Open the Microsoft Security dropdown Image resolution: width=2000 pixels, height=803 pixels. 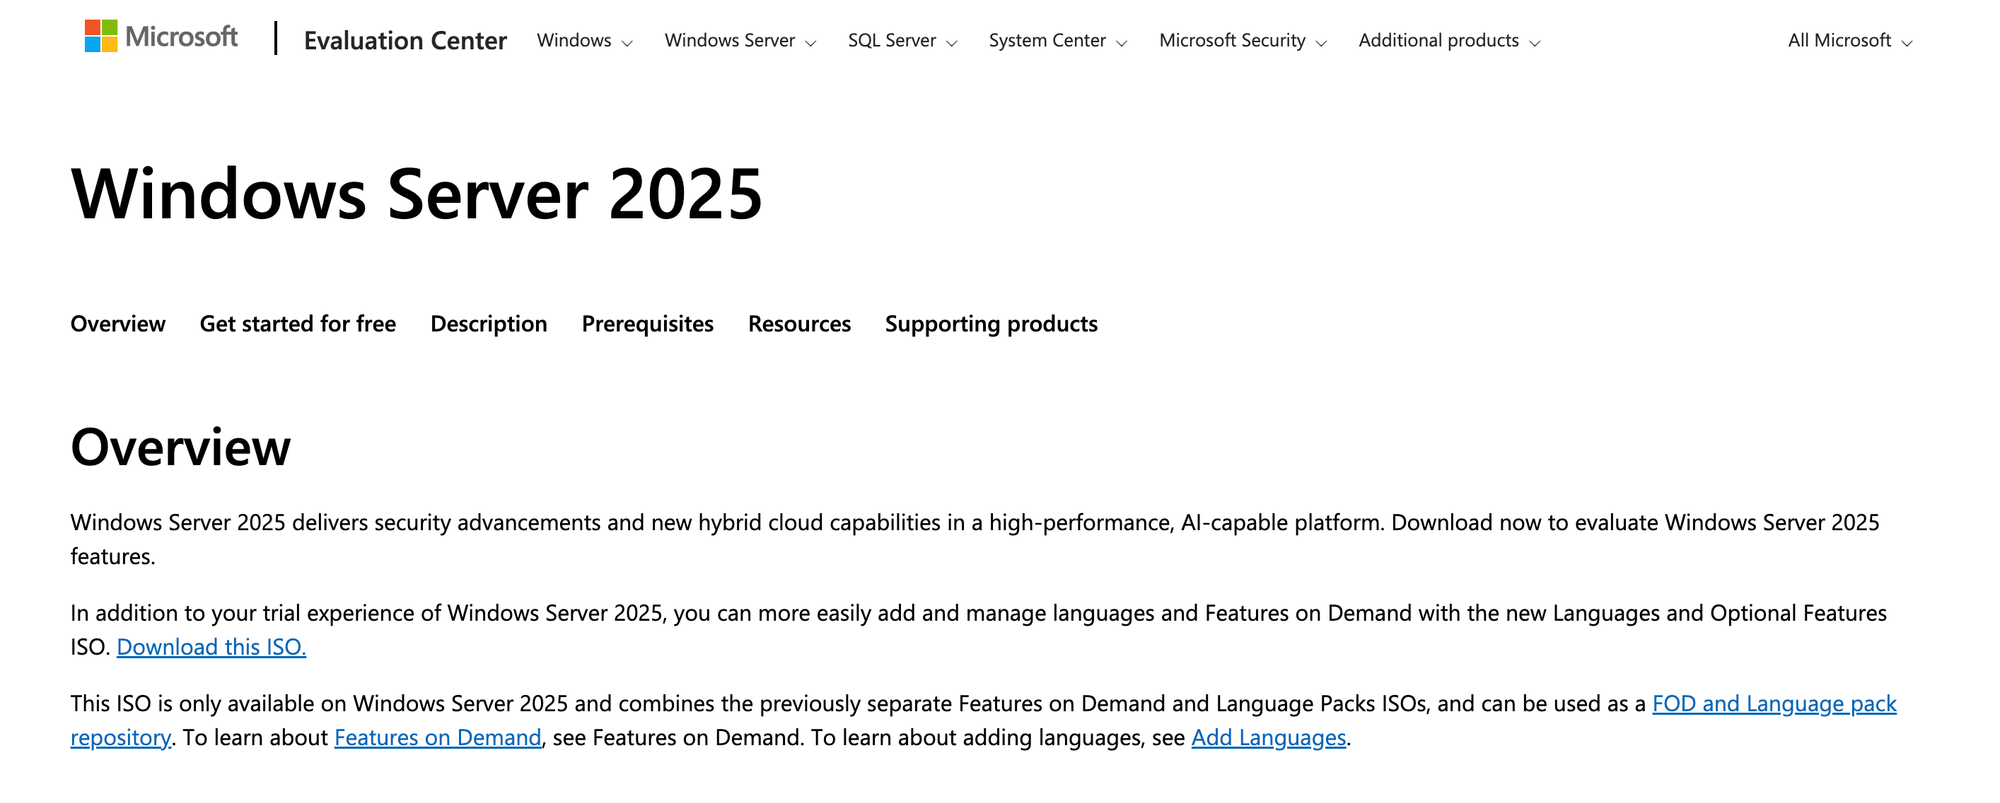1243,41
